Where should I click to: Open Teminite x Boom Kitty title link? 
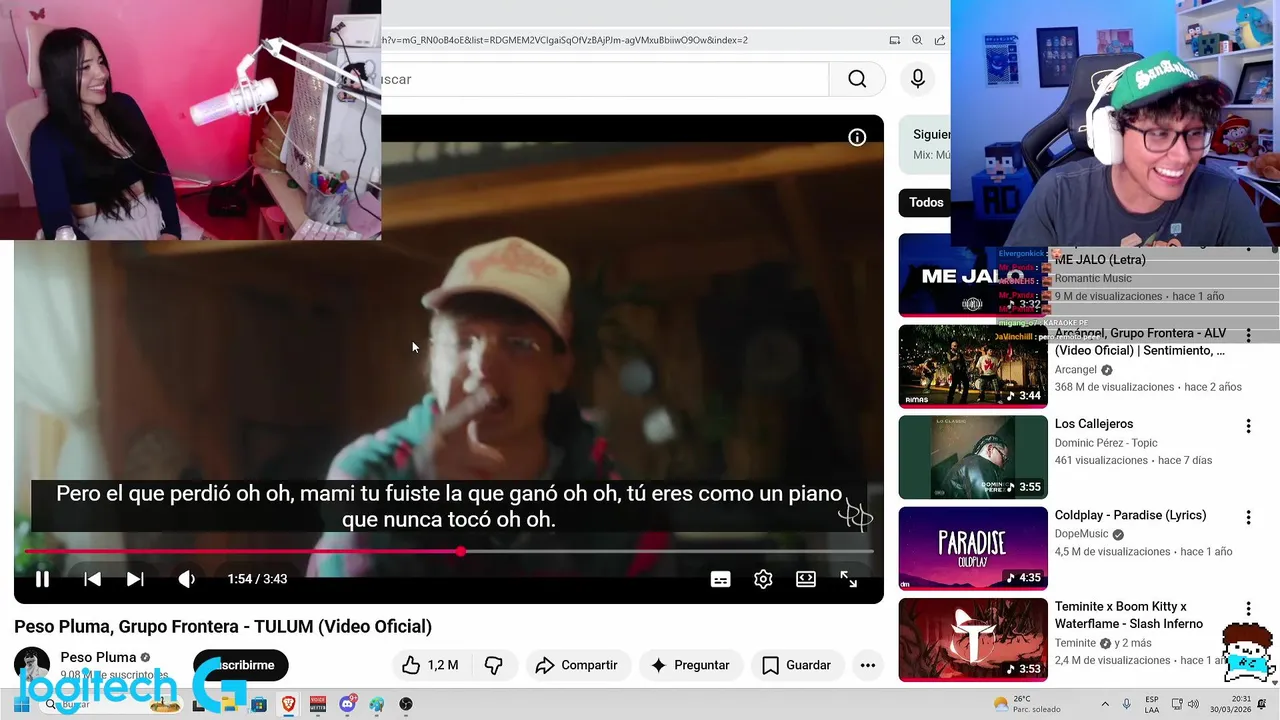[x=1129, y=615]
